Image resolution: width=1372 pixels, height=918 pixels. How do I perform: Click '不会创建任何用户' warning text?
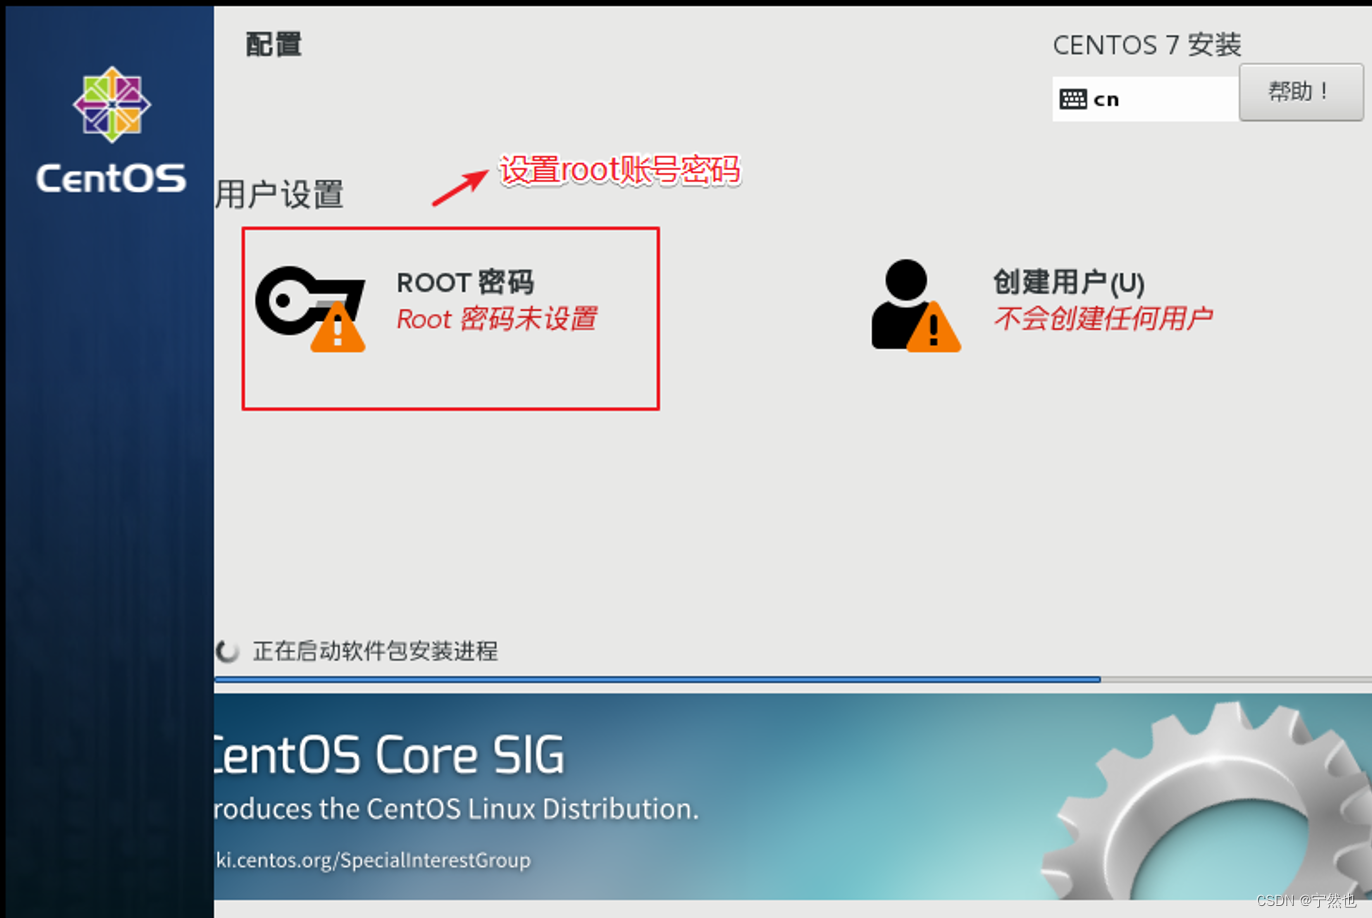point(1103,319)
